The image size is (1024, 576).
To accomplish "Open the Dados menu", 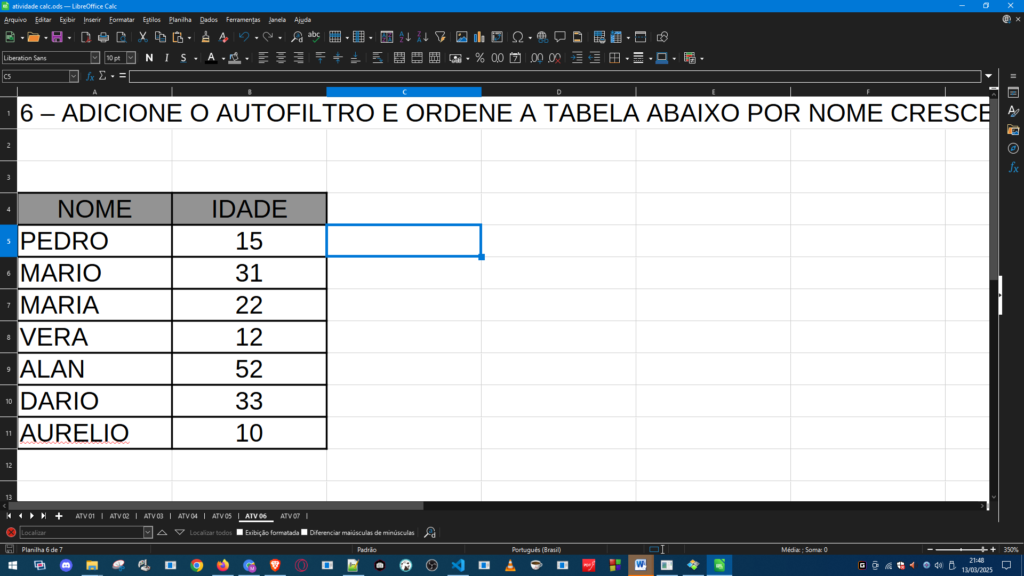I will click(208, 19).
